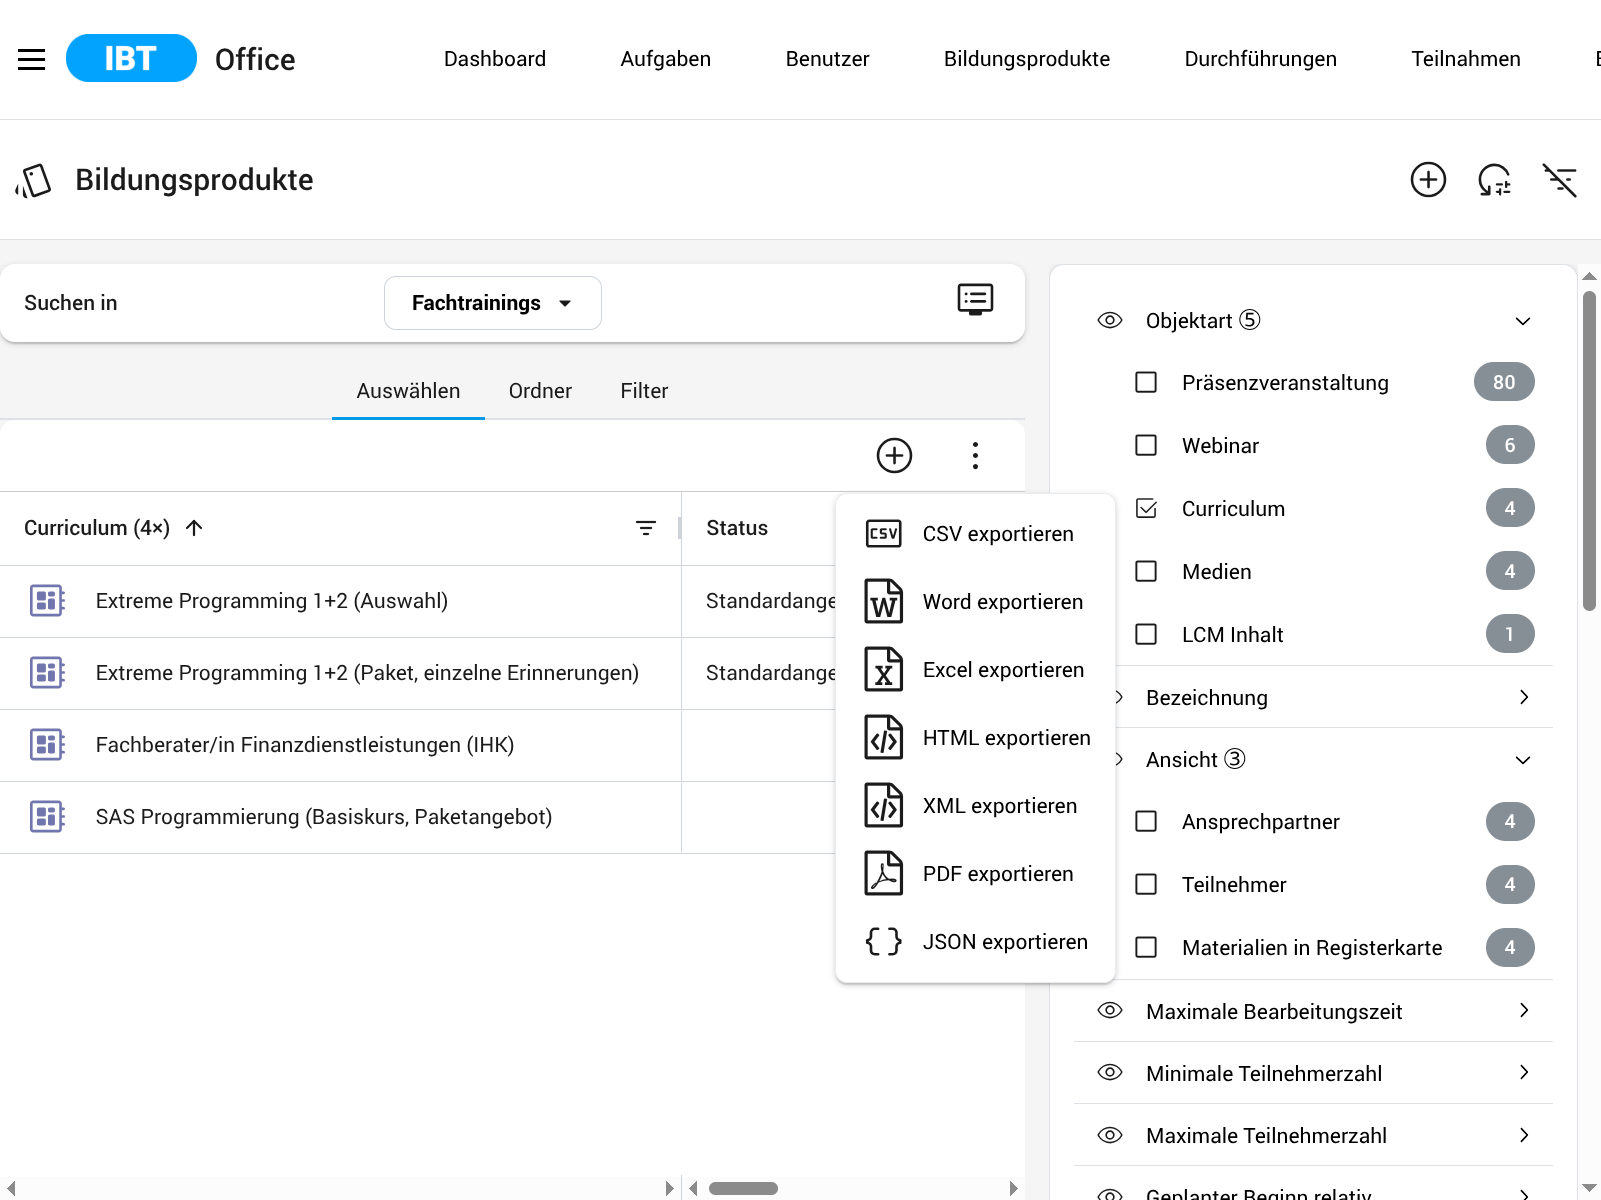This screenshot has width=1601, height=1200.
Task: Go to Benutzer in top navigation
Action: point(828,59)
